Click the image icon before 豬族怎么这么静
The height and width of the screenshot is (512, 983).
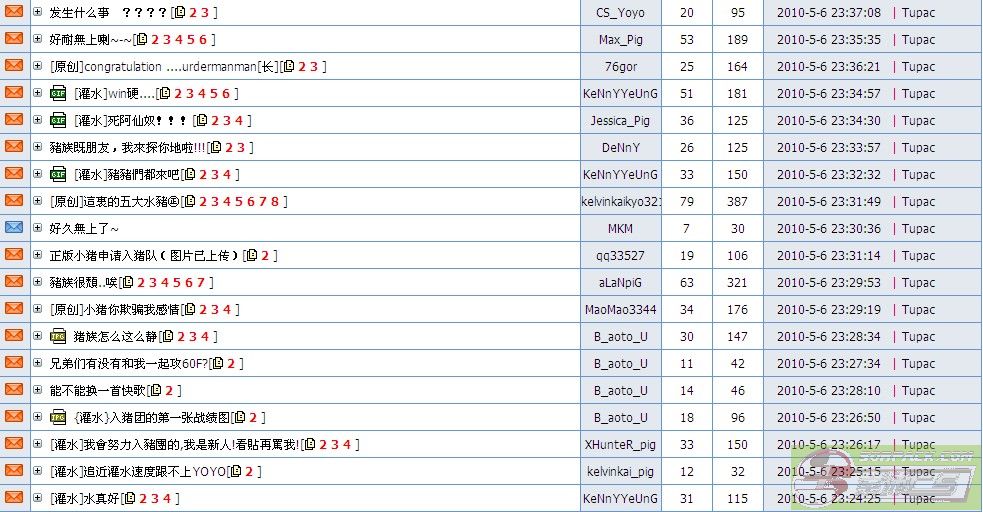pyautogui.click(x=58, y=336)
